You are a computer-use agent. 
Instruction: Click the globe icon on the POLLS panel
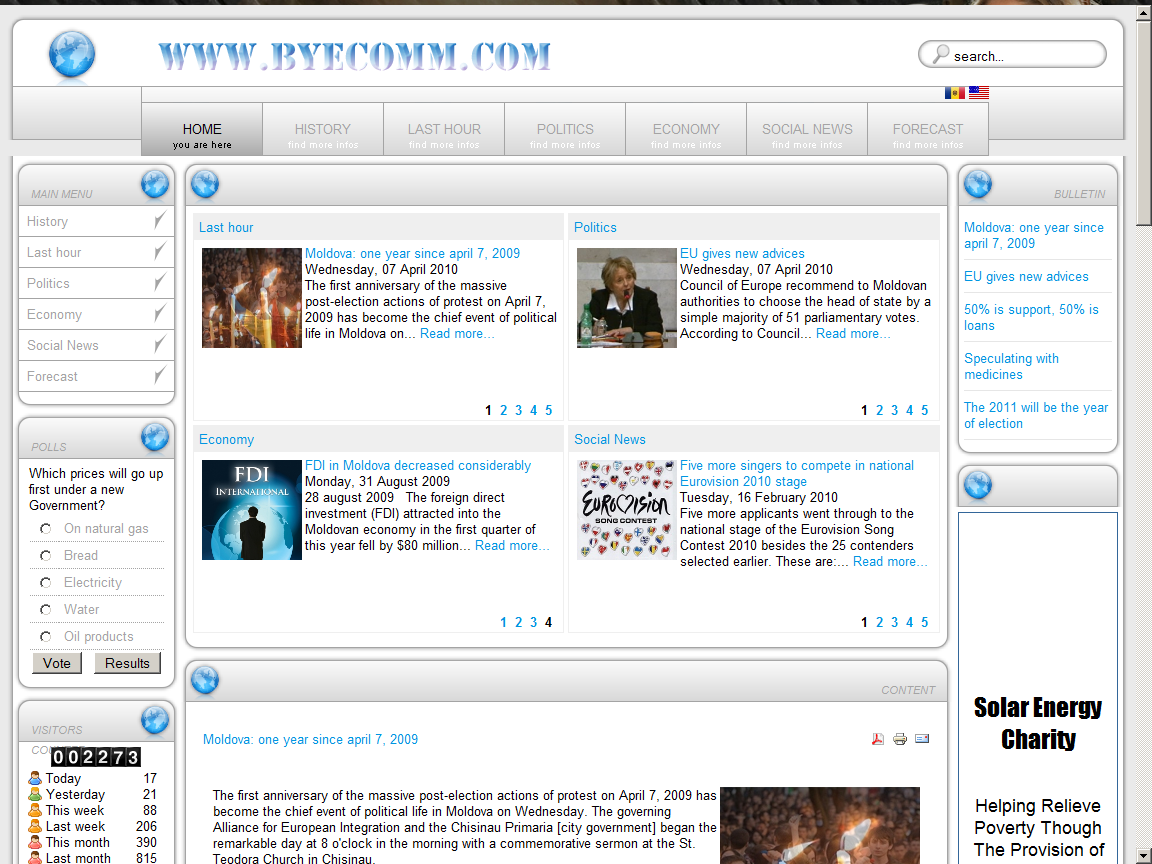click(155, 437)
